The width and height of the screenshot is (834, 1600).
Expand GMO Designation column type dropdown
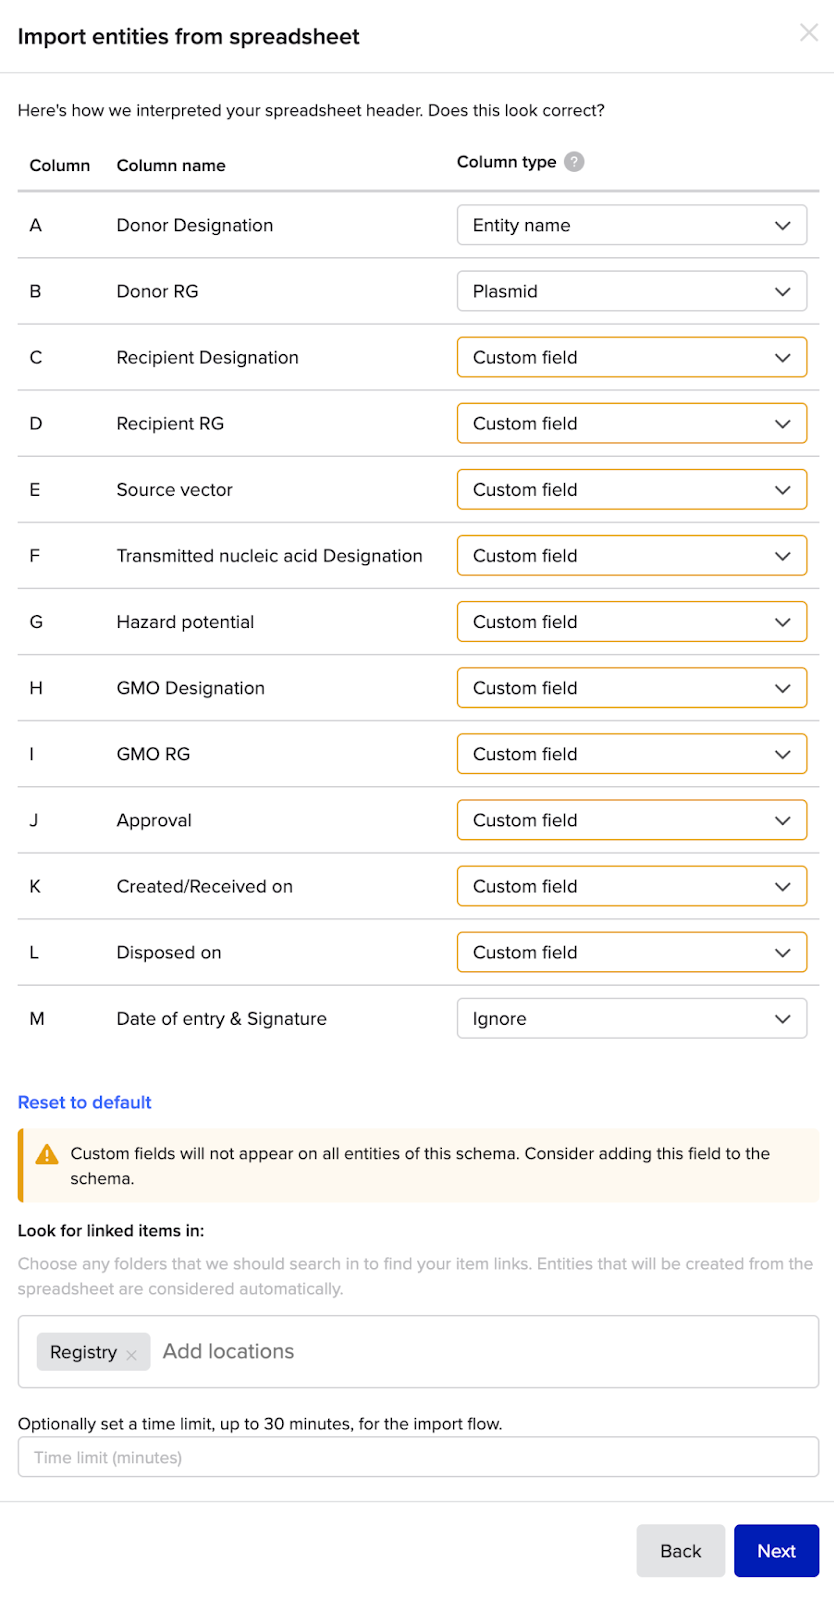[x=631, y=687]
